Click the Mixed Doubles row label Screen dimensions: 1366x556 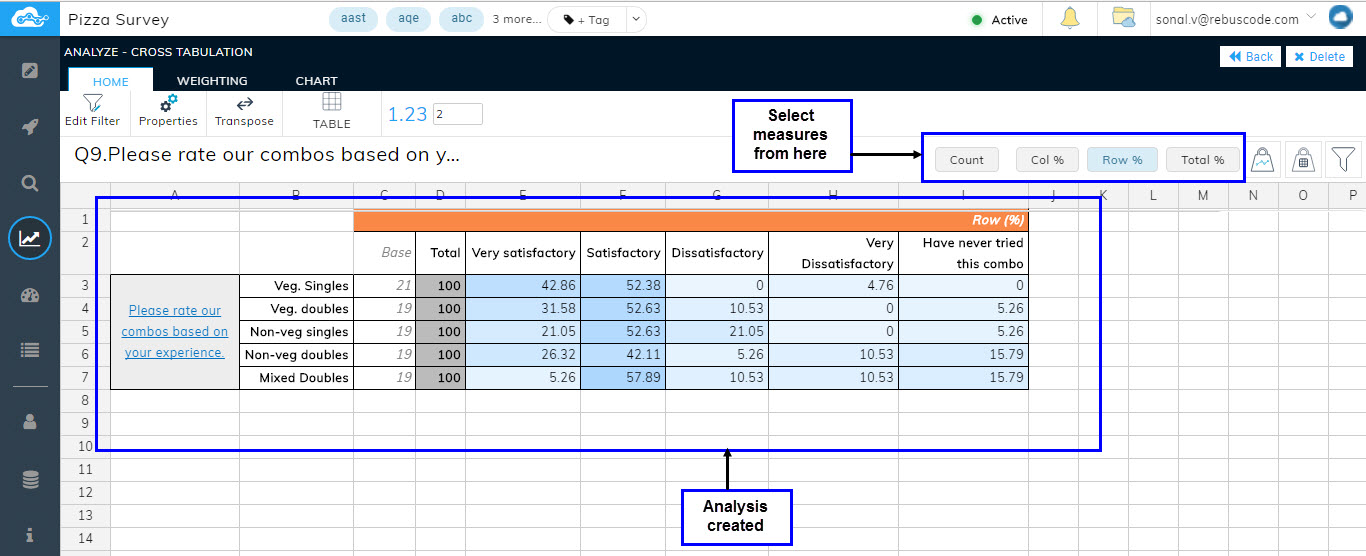(x=296, y=377)
